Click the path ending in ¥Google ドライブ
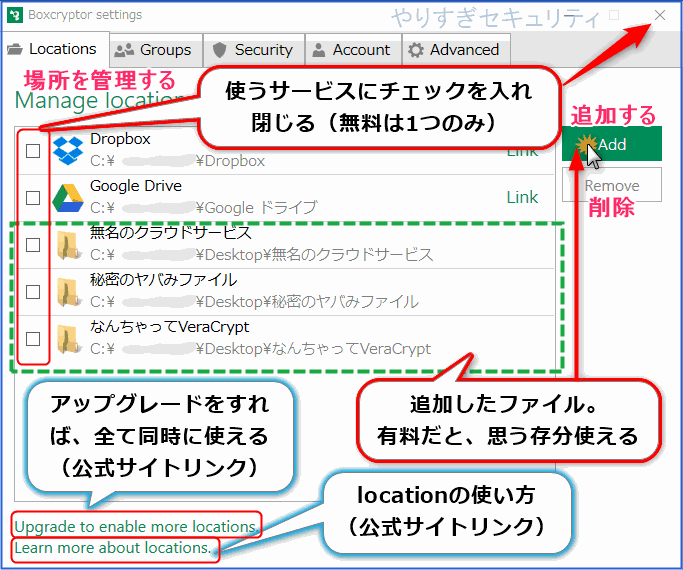The height and width of the screenshot is (570, 683). click(x=204, y=208)
